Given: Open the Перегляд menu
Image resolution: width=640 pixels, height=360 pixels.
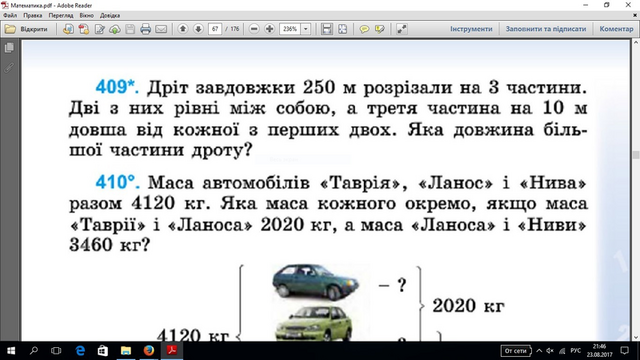Looking at the screenshot, I should pyautogui.click(x=61, y=16).
